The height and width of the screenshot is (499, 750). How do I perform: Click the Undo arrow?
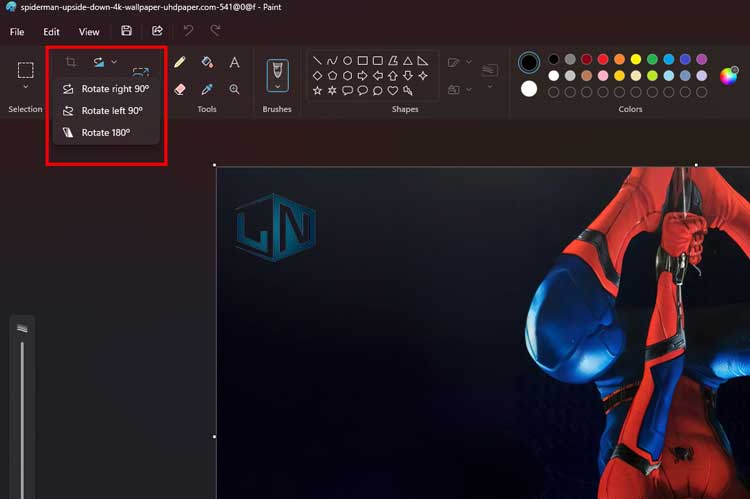[x=188, y=31]
